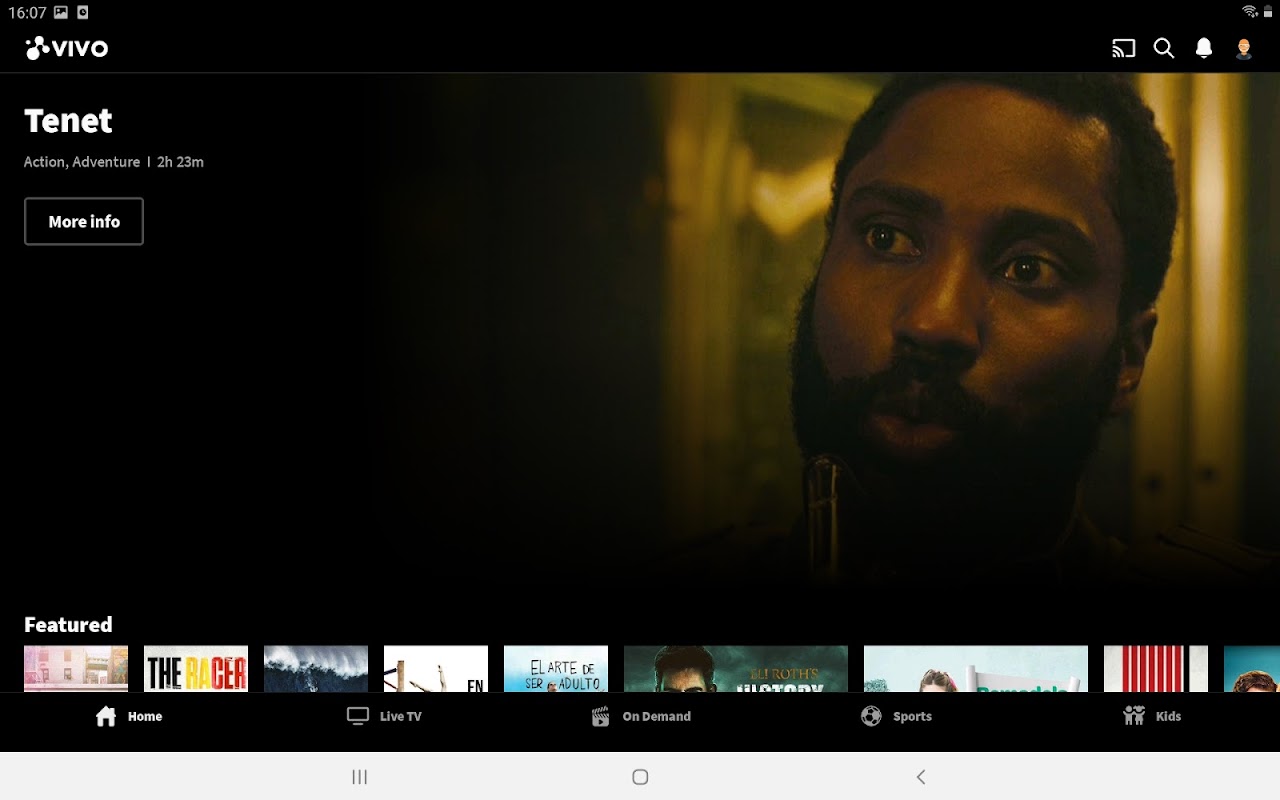This screenshot has width=1280, height=800.
Task: Open El Arte de Ser Adulto thumbnail
Action: (556, 669)
